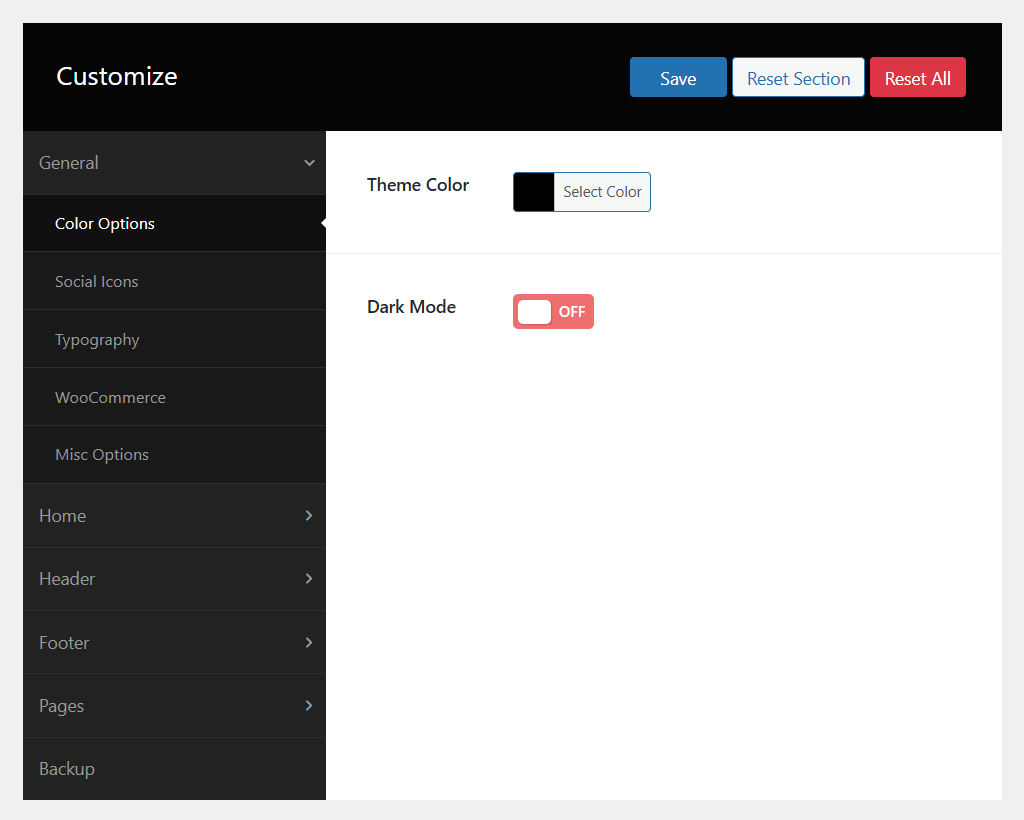Select the Color Options submenu item
Screen dimensions: 1024x820
point(105,223)
